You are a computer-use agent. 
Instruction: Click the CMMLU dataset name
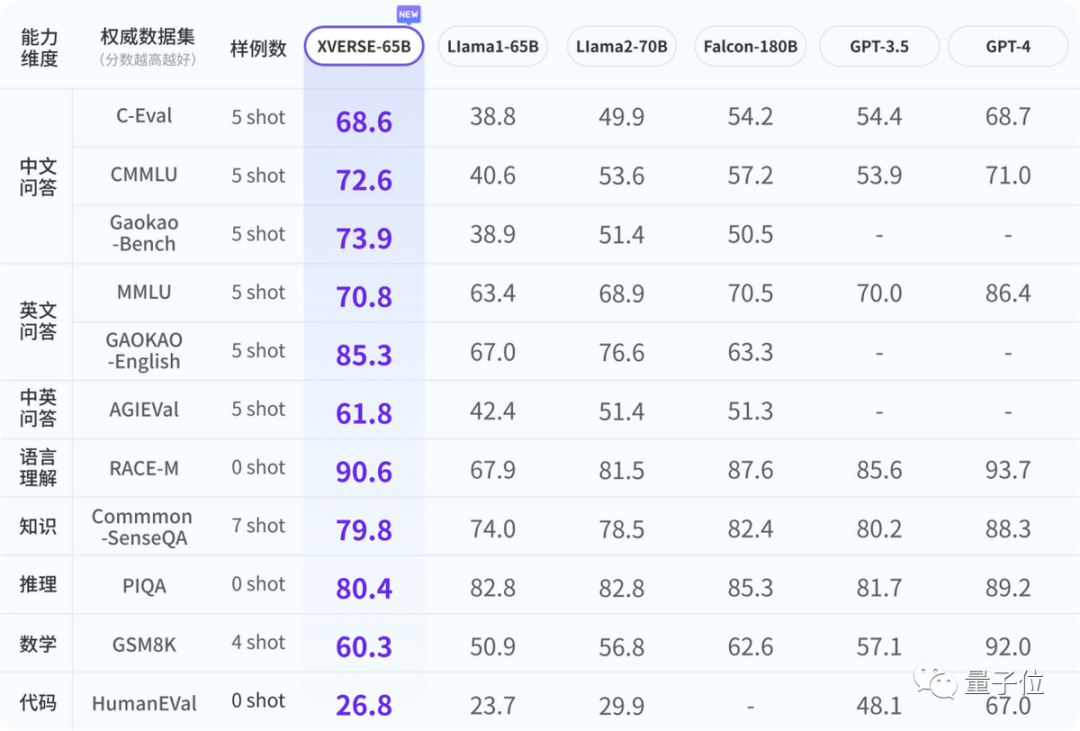(144, 174)
